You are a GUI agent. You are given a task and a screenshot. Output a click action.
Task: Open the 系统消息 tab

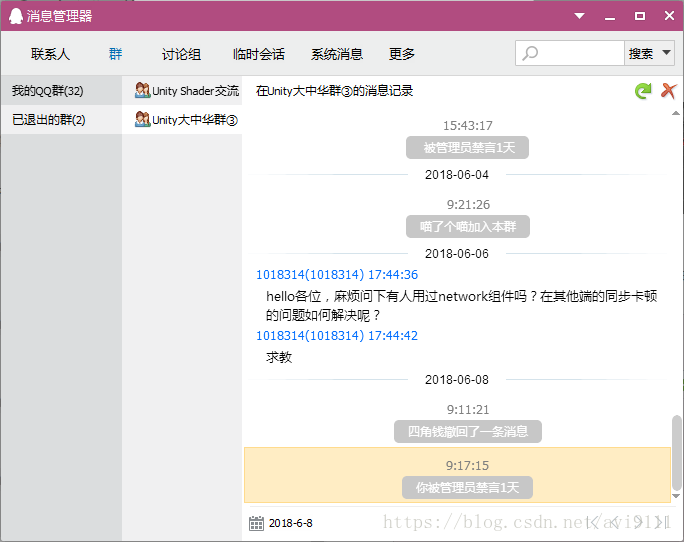337,54
